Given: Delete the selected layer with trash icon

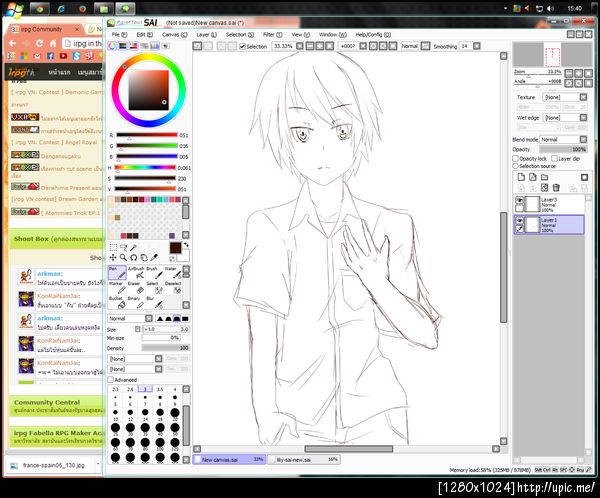Looking at the screenshot, I should click(x=556, y=188).
